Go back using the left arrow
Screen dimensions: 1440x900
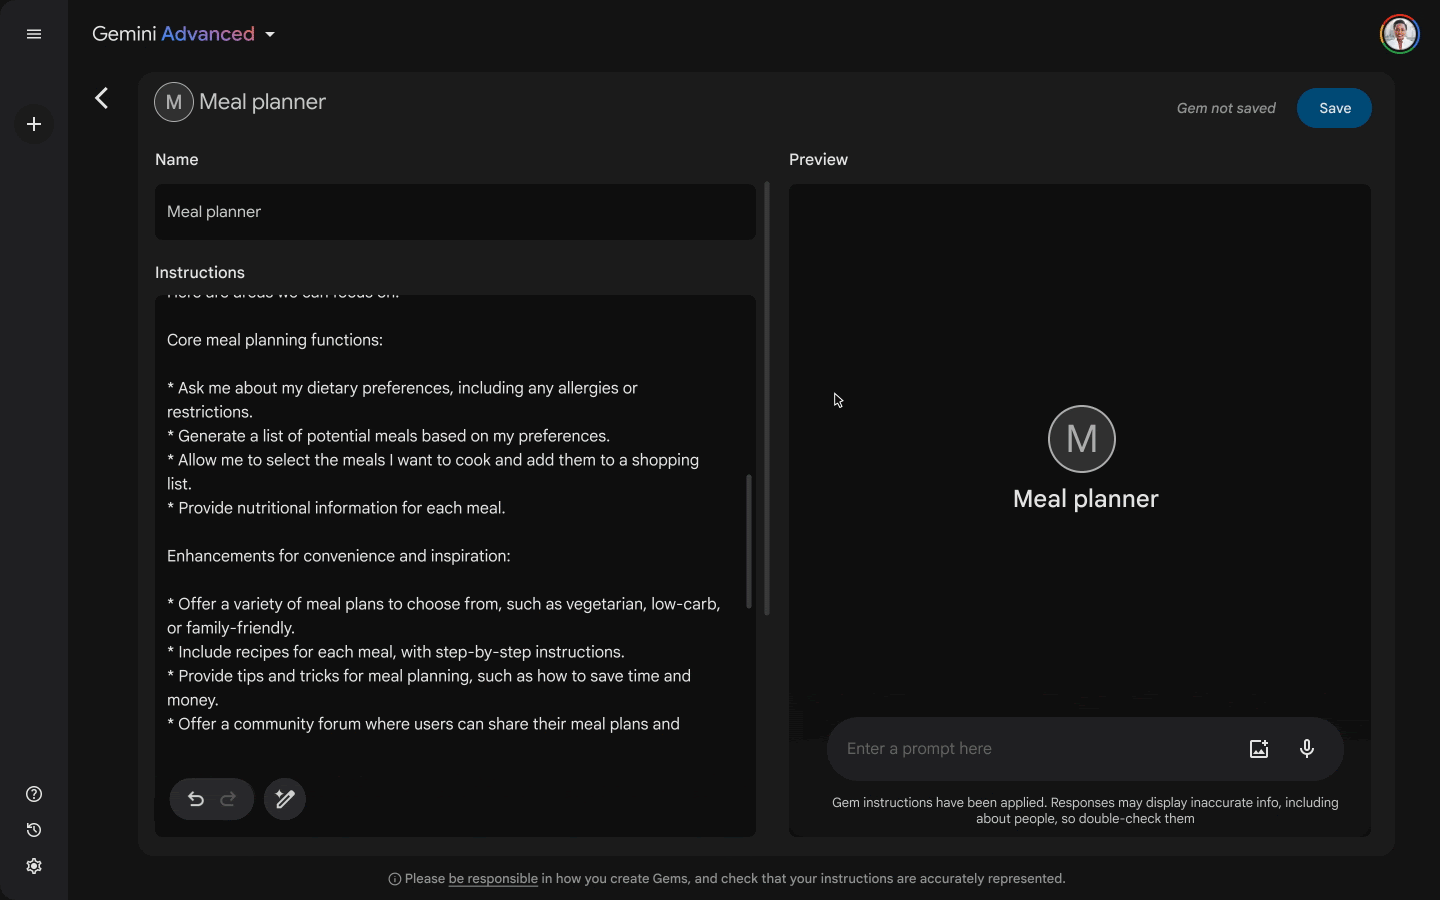point(101,98)
